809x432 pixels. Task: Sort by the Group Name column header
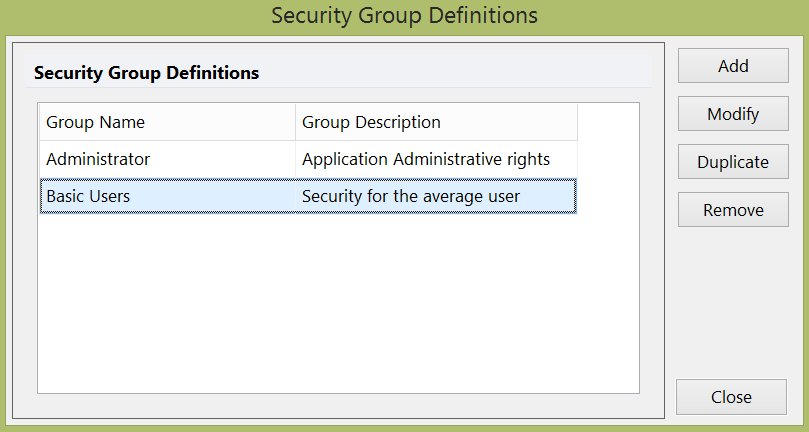click(x=167, y=122)
